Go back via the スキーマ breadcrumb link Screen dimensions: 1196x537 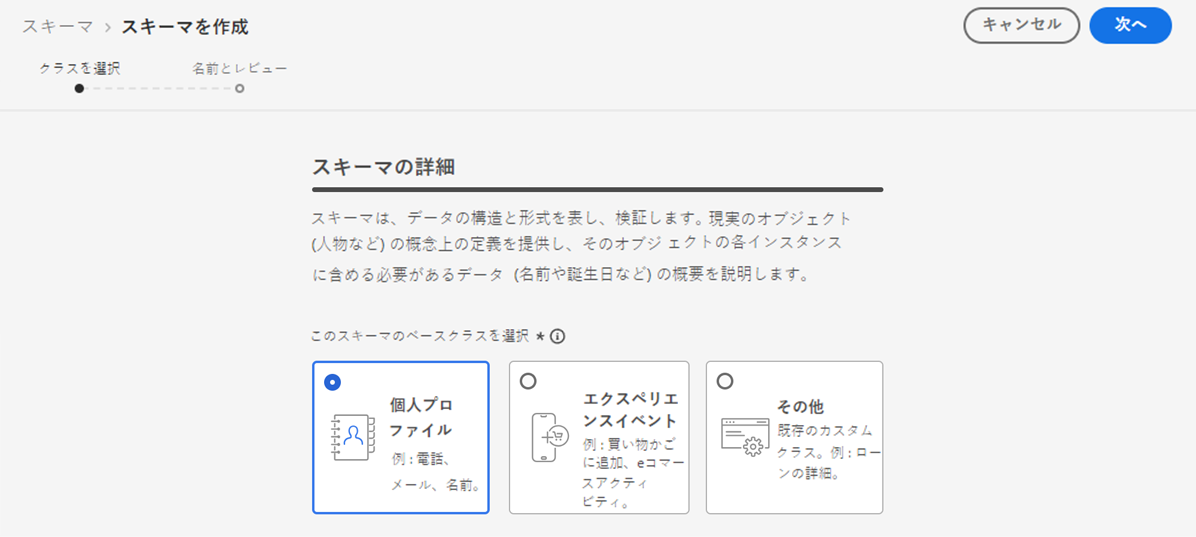(x=57, y=27)
